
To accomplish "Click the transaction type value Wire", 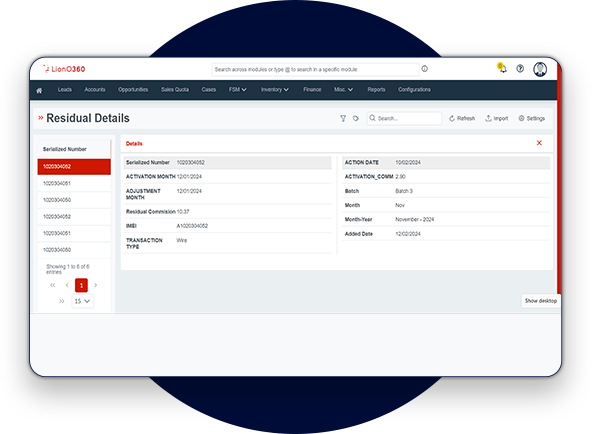I will [182, 240].
